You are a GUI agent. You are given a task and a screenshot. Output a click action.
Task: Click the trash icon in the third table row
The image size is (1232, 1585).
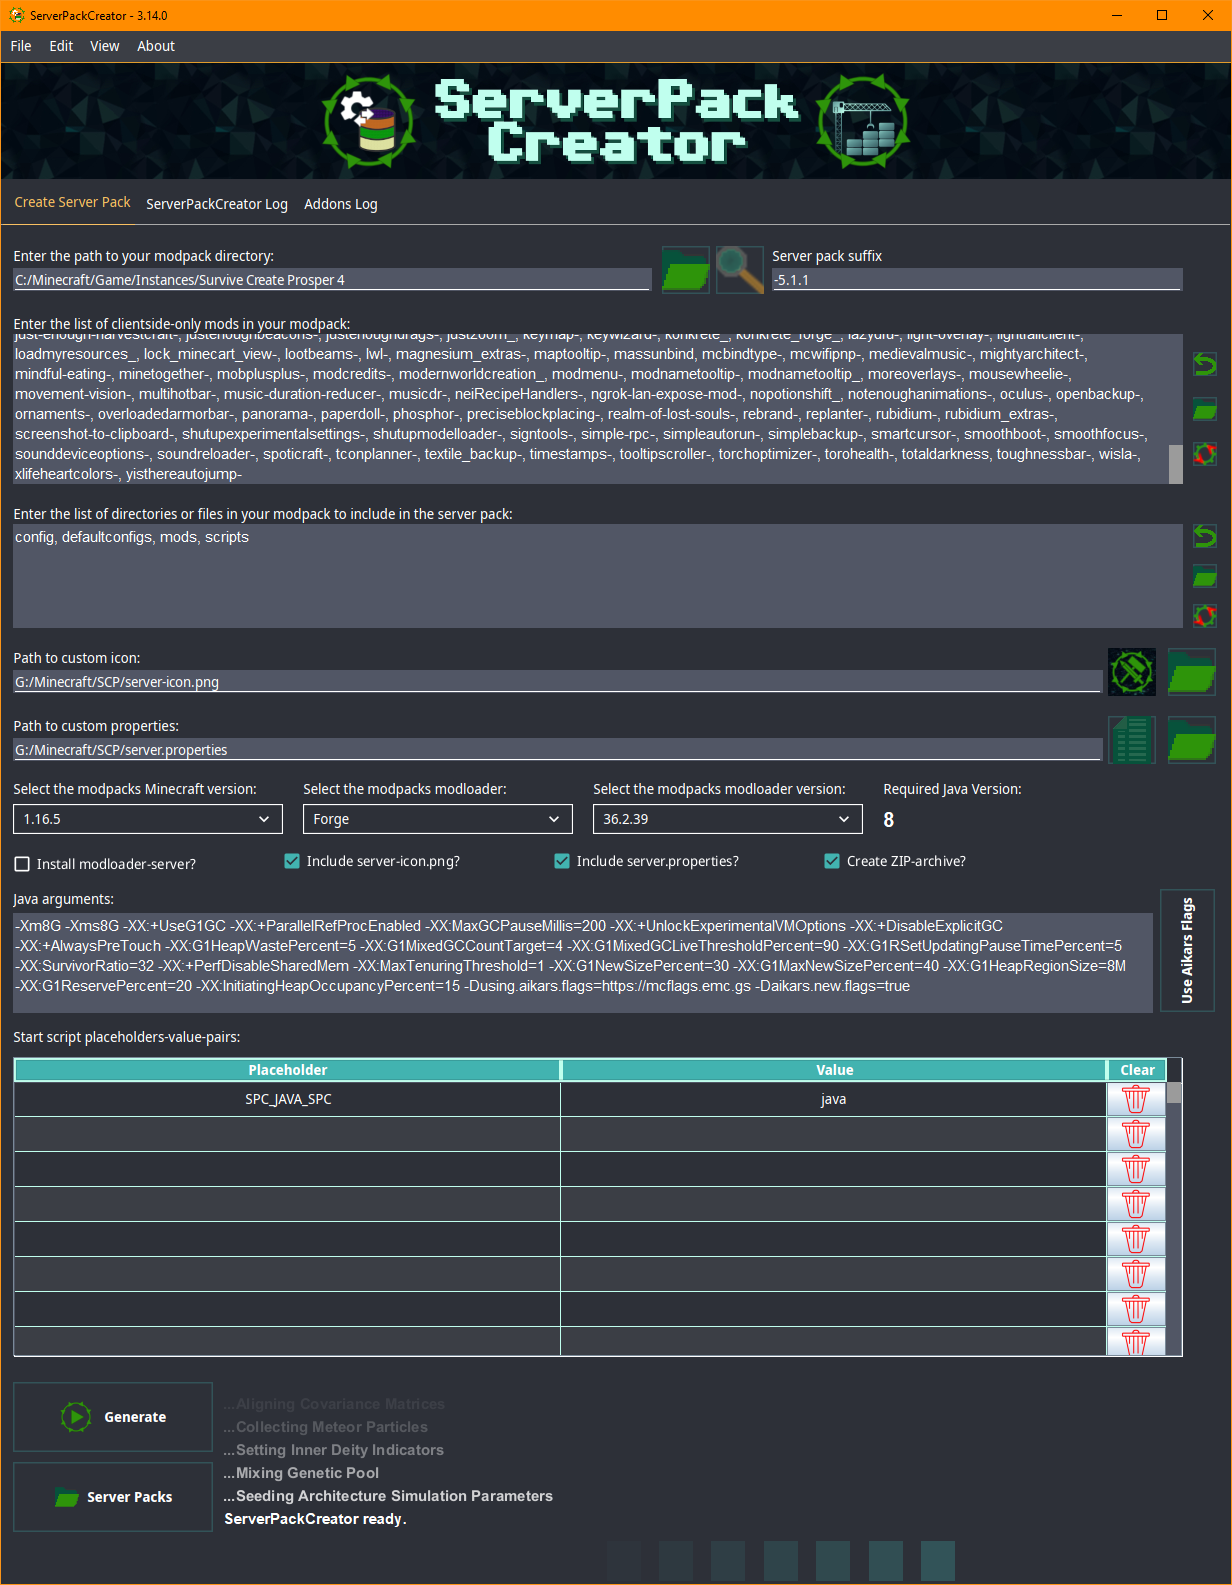pos(1136,1169)
